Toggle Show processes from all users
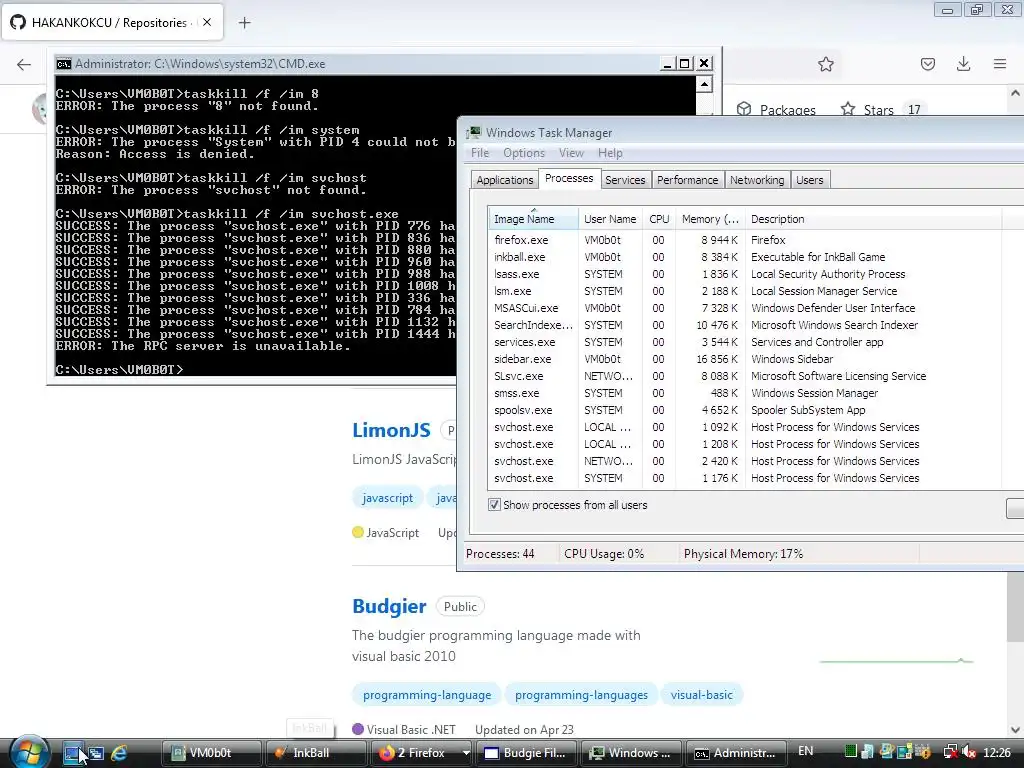Viewport: 1024px width, 768px height. (494, 505)
